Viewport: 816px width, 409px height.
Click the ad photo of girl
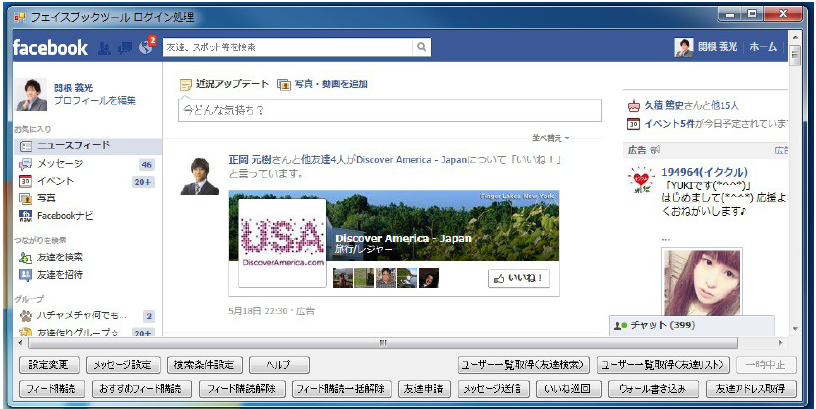[x=702, y=282]
